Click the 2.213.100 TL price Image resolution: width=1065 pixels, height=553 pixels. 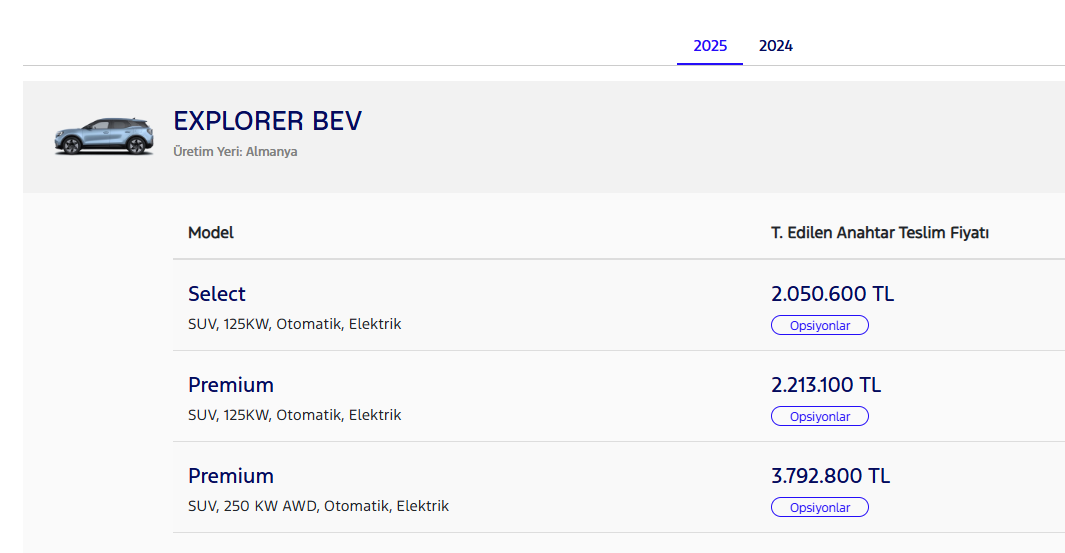[x=825, y=385]
